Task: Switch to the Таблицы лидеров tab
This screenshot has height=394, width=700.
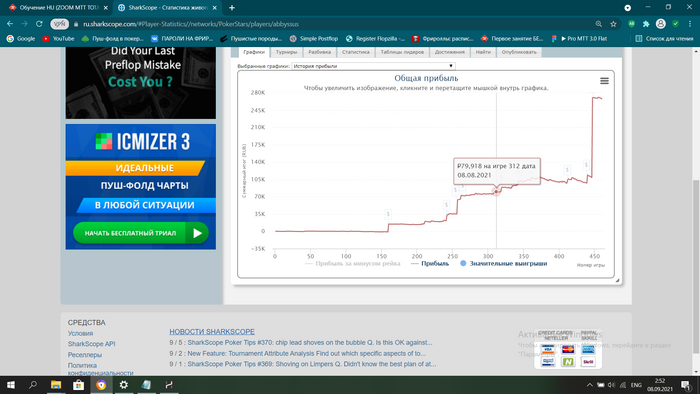Action: pyautogui.click(x=402, y=52)
